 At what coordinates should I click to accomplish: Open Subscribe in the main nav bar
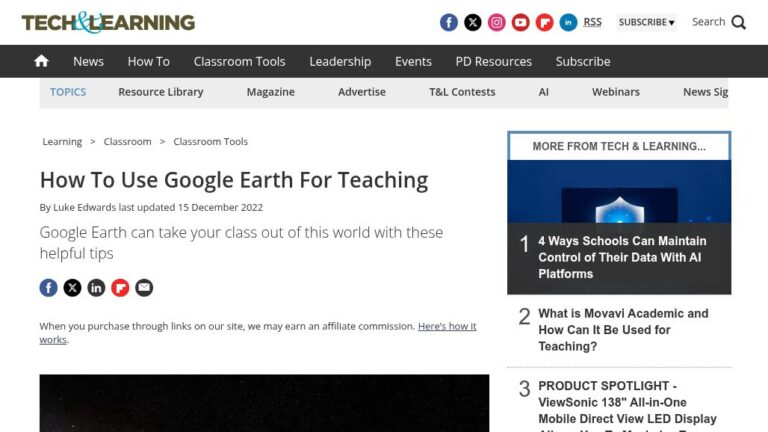(583, 61)
